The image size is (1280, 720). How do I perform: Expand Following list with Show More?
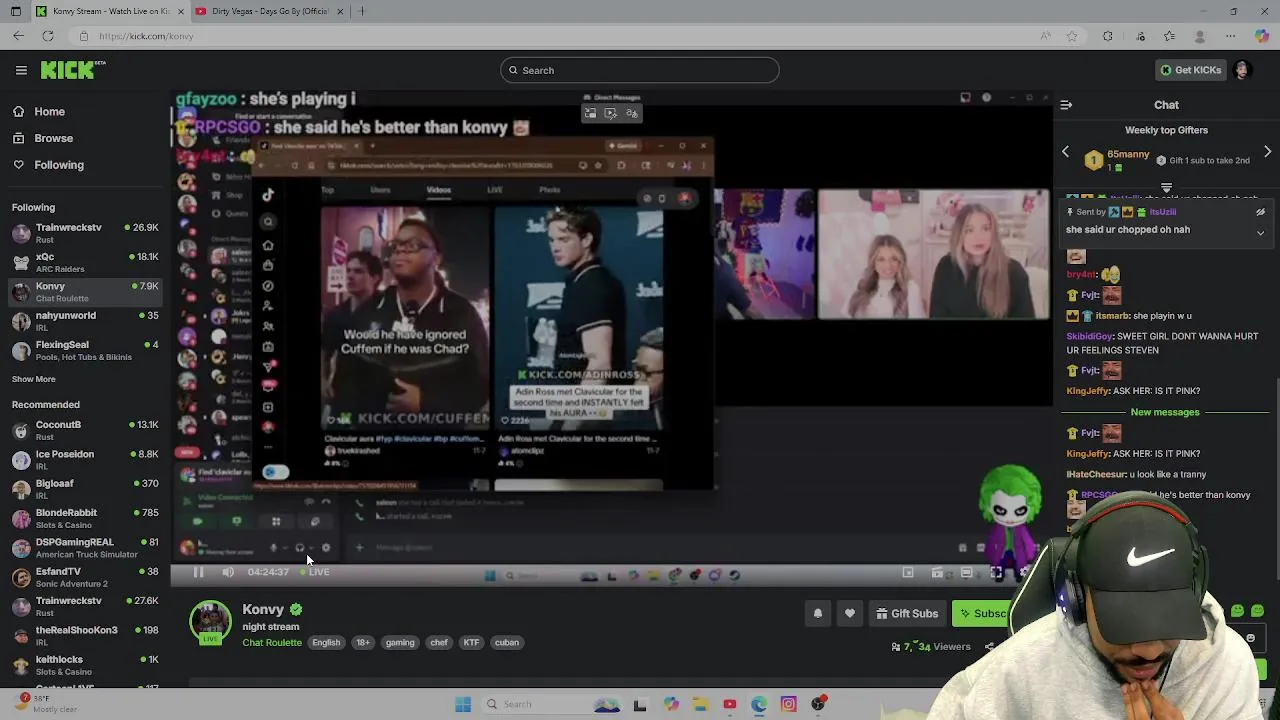[x=34, y=379]
